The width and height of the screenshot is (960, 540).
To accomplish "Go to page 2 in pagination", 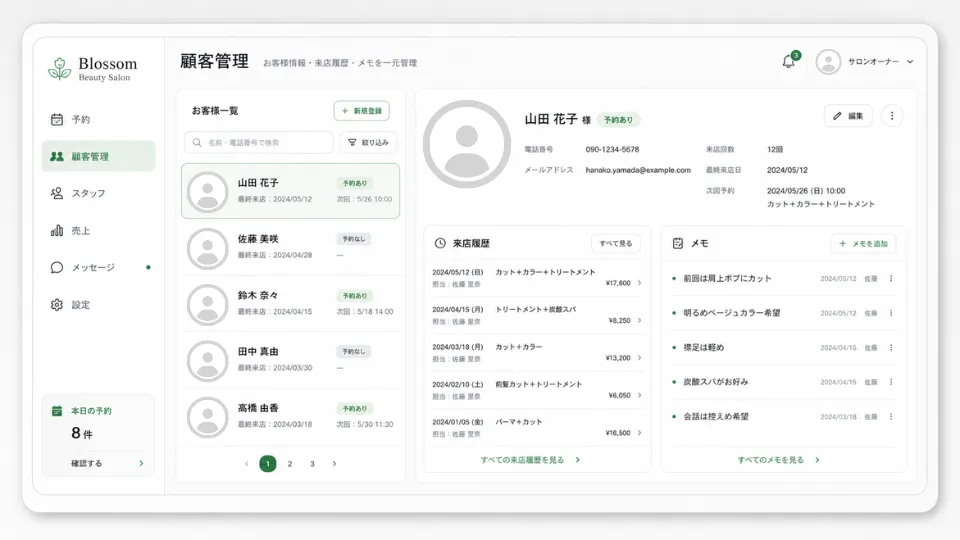I will pyautogui.click(x=290, y=463).
